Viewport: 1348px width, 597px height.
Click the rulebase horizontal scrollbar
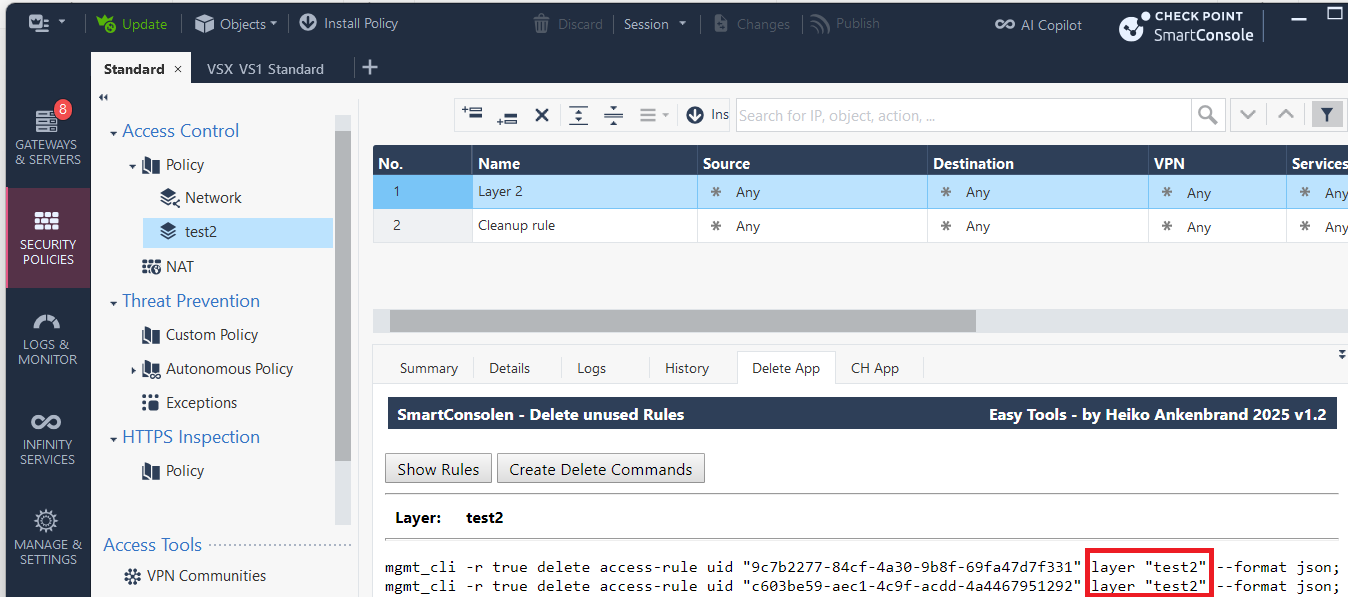[682, 320]
